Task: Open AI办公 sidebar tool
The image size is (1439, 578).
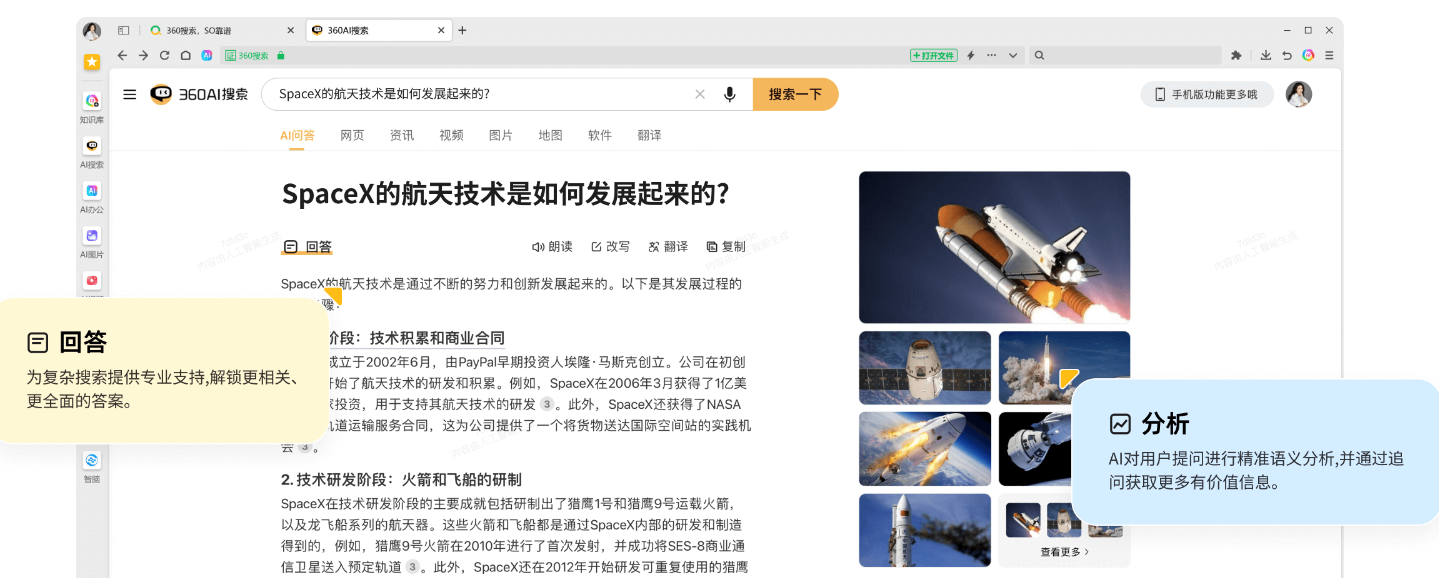Action: click(x=92, y=191)
